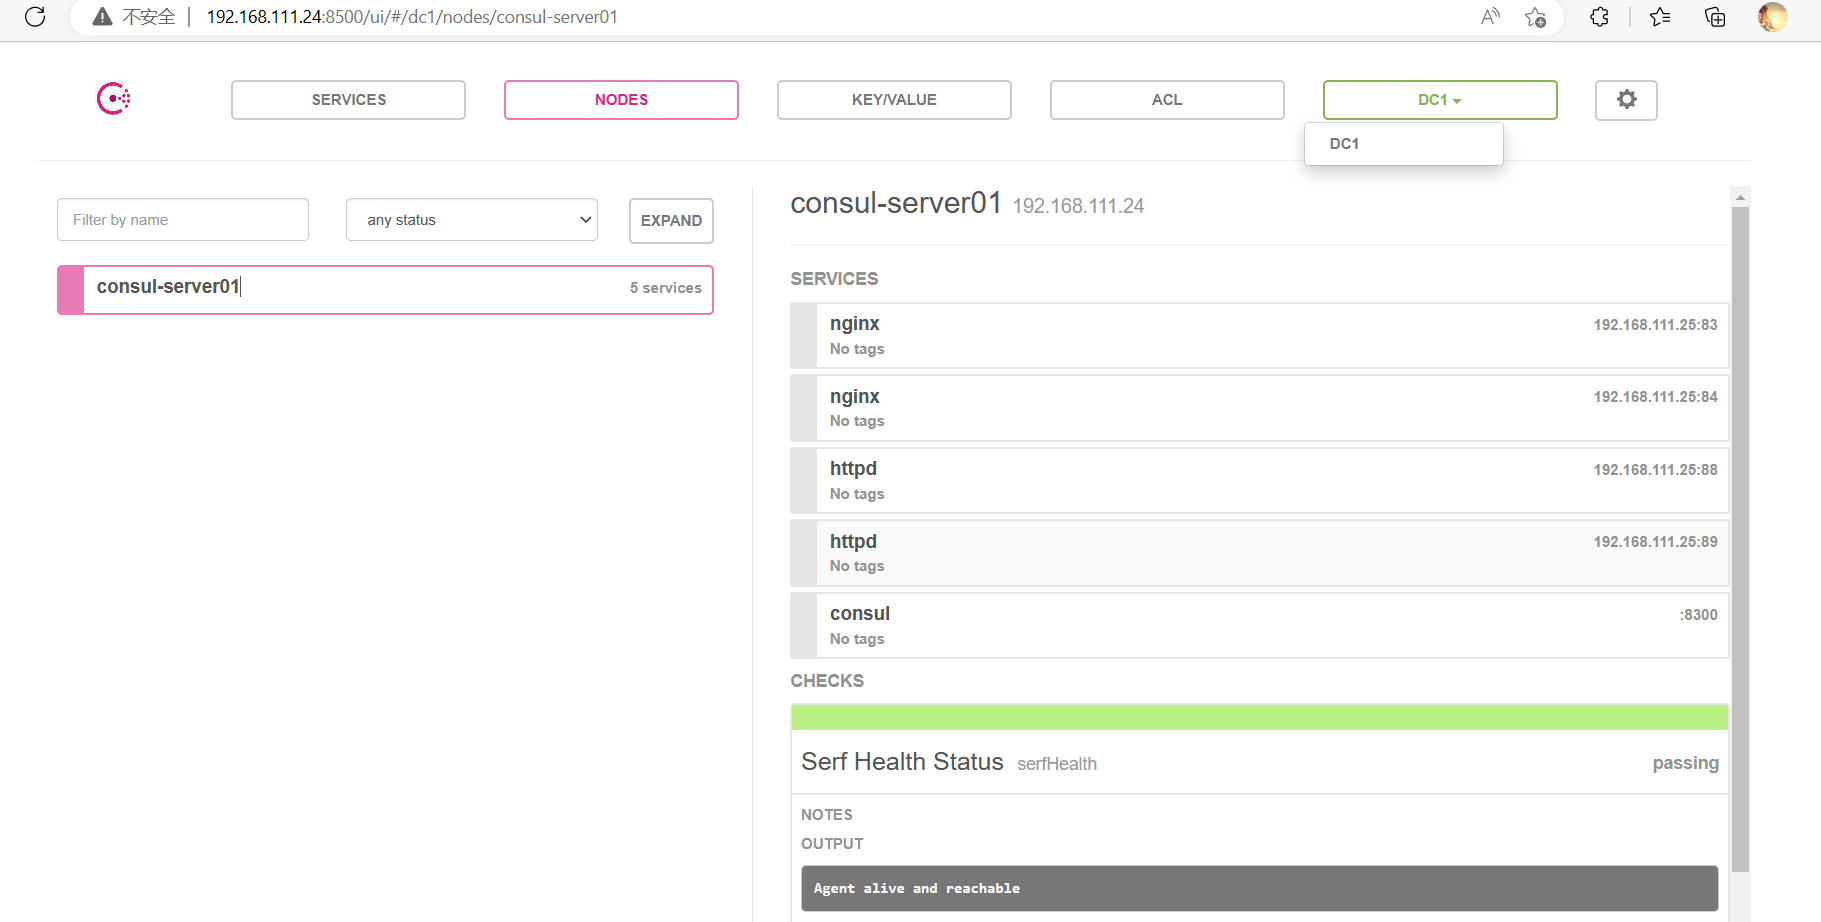Click the NOTES label in the check

click(x=827, y=815)
